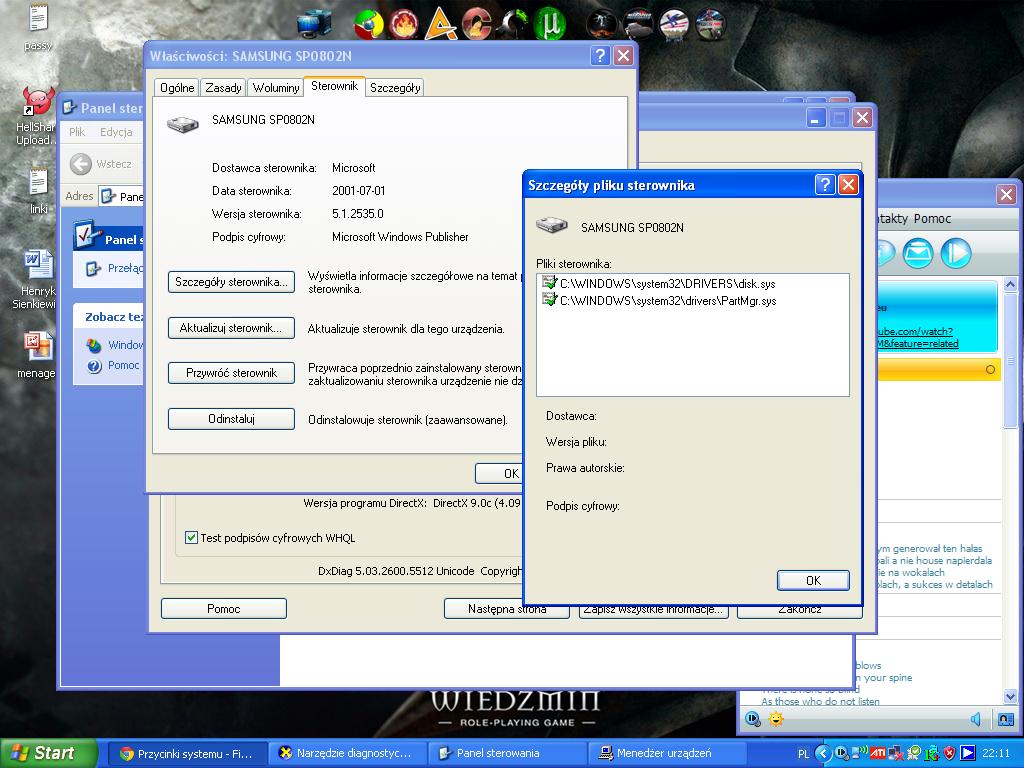The width and height of the screenshot is (1024, 768).
Task: Open the Pomoc link in Zobacz też
Action: (123, 365)
